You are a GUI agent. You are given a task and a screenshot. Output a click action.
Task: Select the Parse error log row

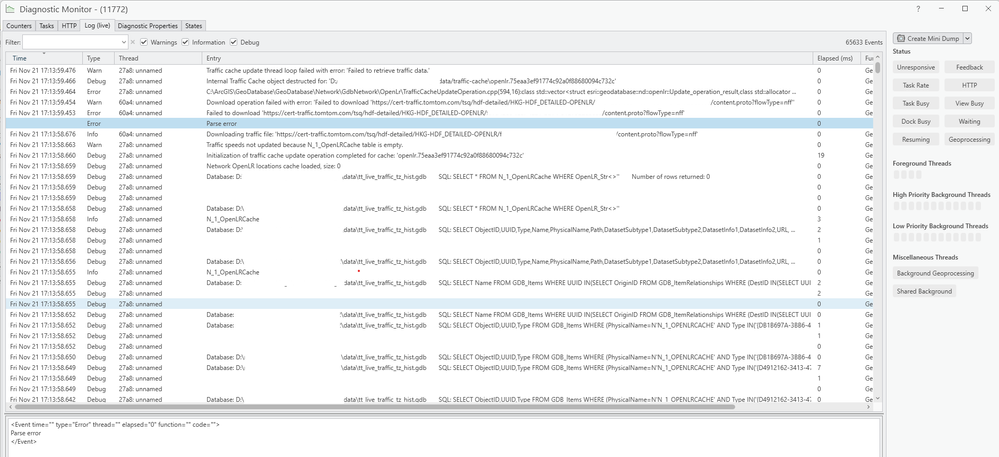pyautogui.click(x=400, y=123)
